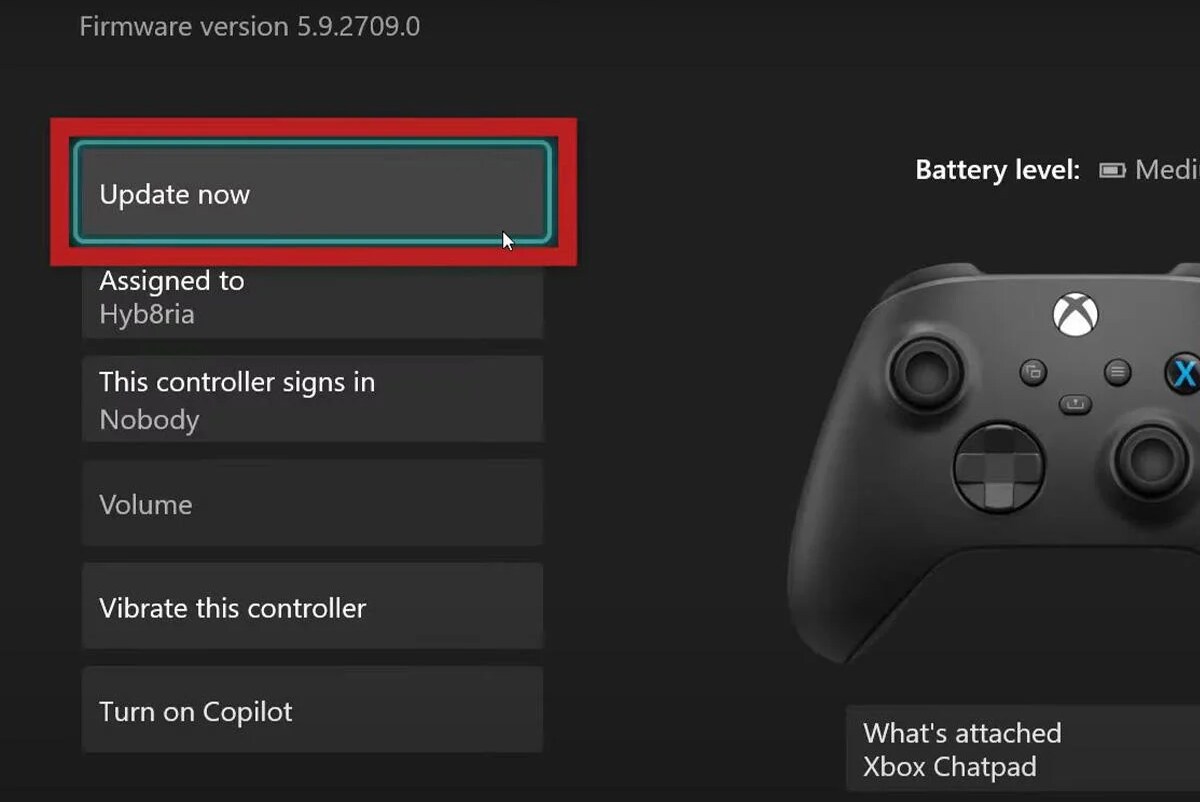Click the Firmware version text

[250, 26]
